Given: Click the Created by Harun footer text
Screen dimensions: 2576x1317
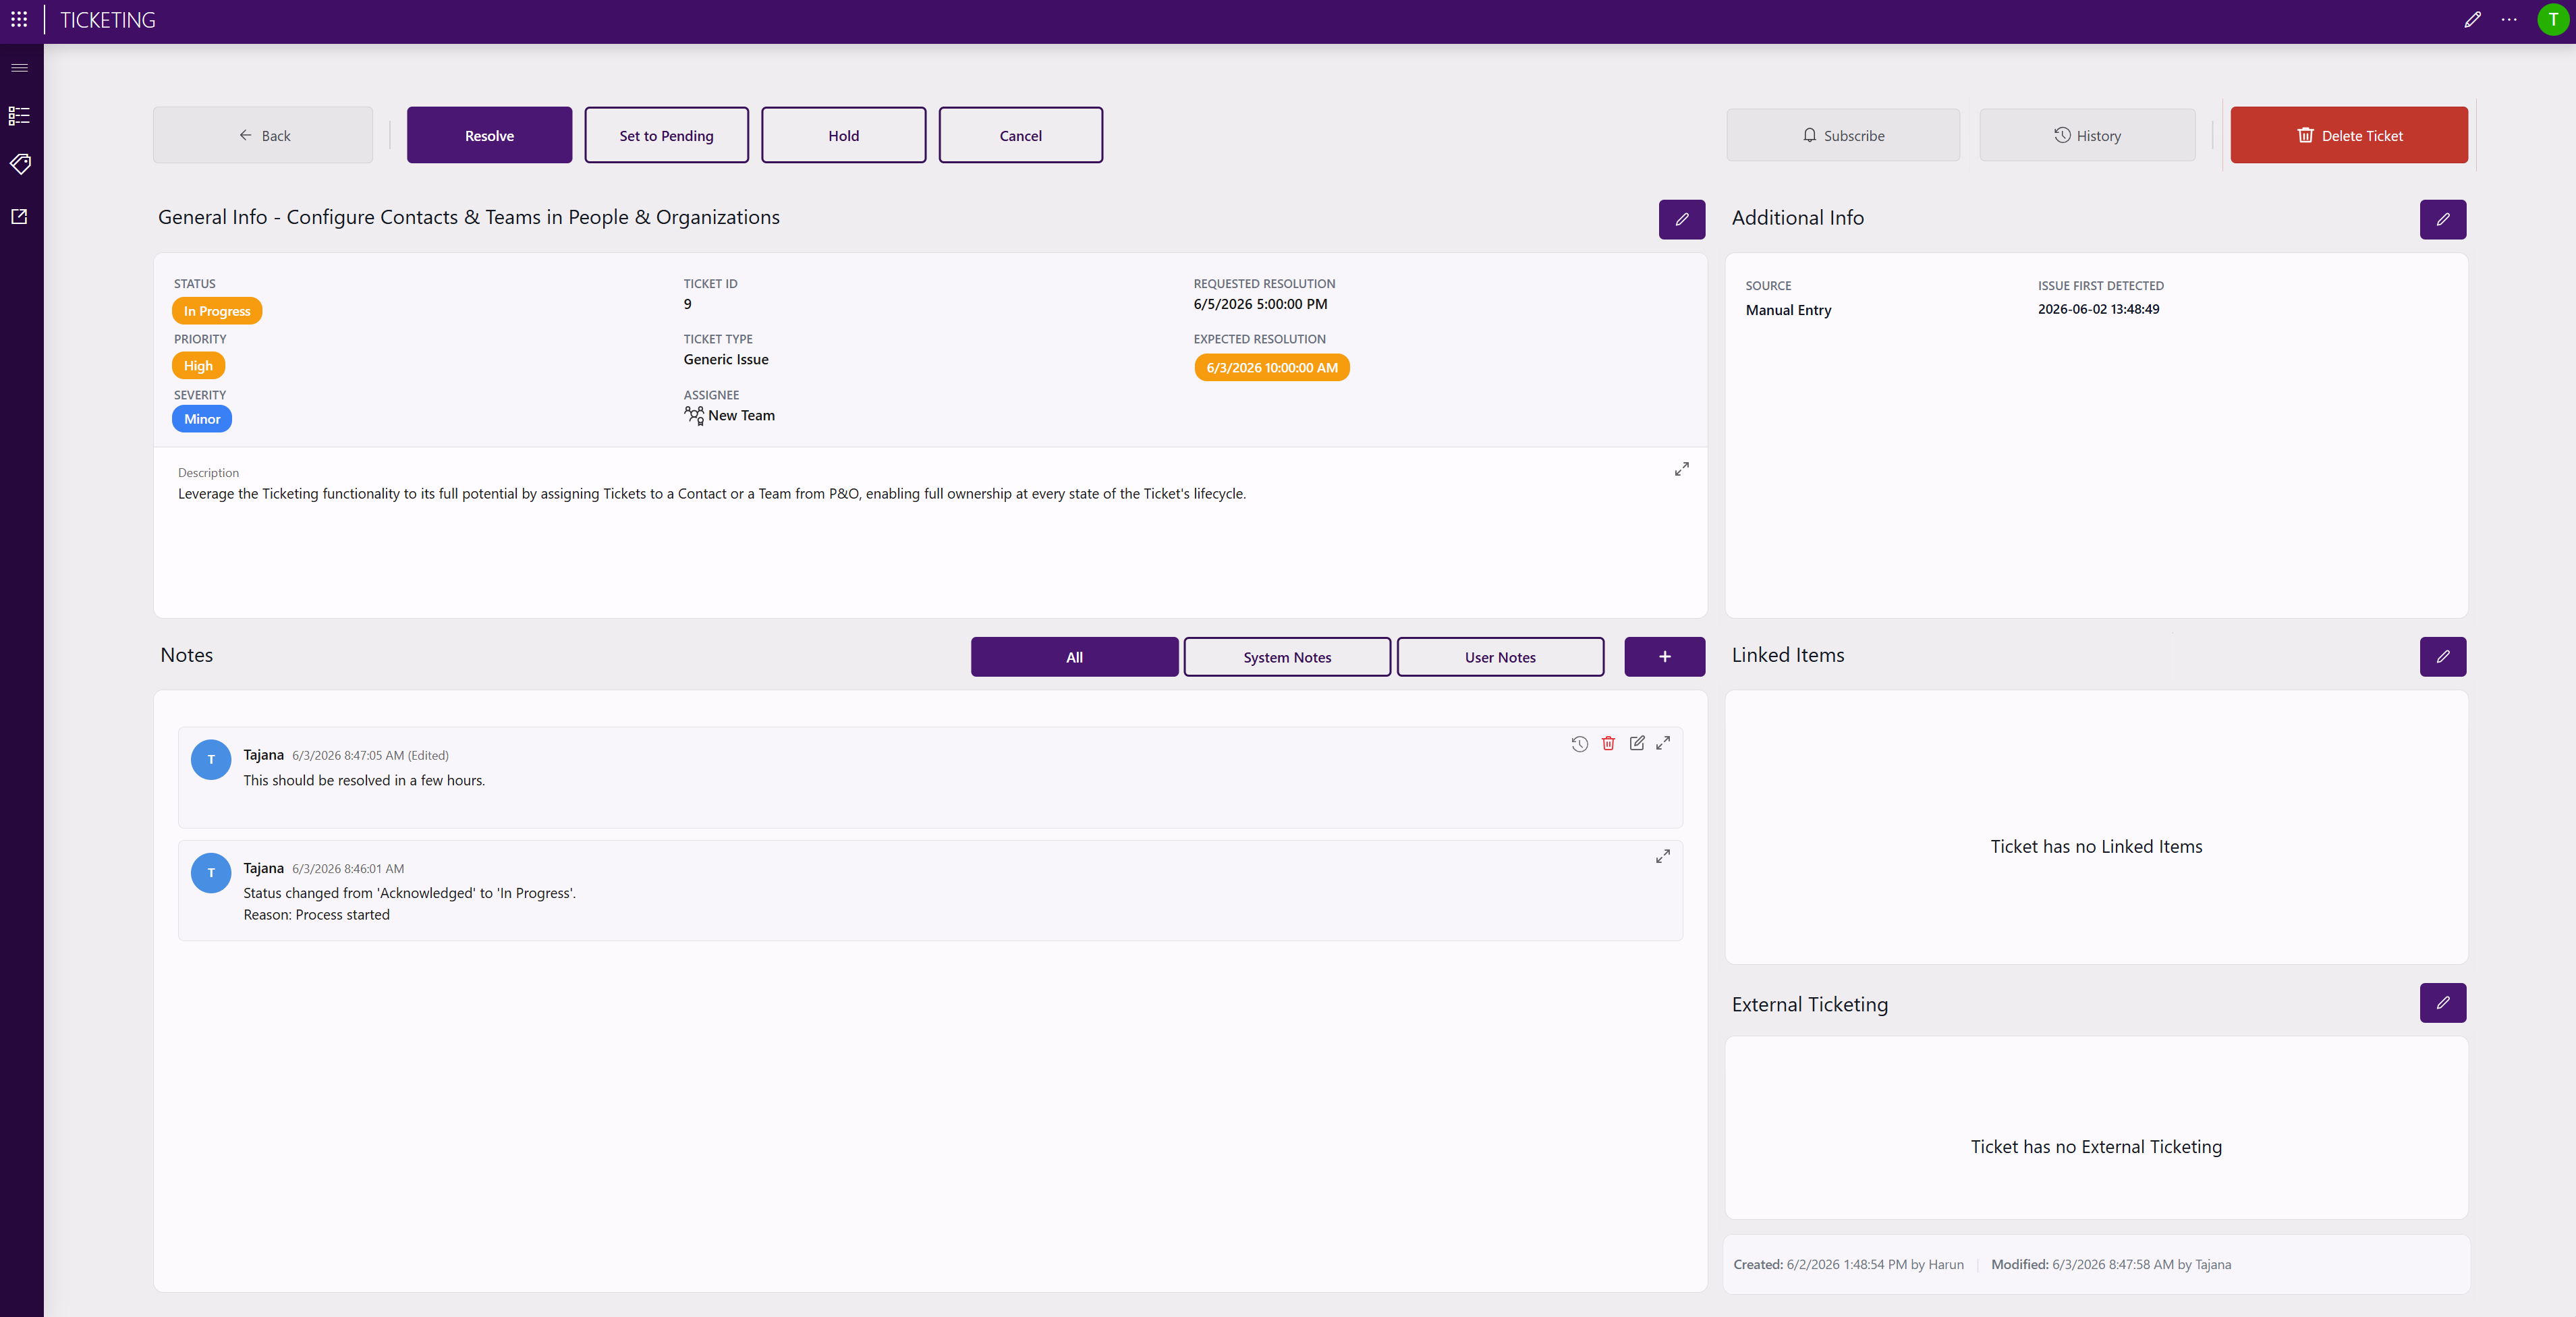Looking at the screenshot, I should (x=1849, y=1264).
